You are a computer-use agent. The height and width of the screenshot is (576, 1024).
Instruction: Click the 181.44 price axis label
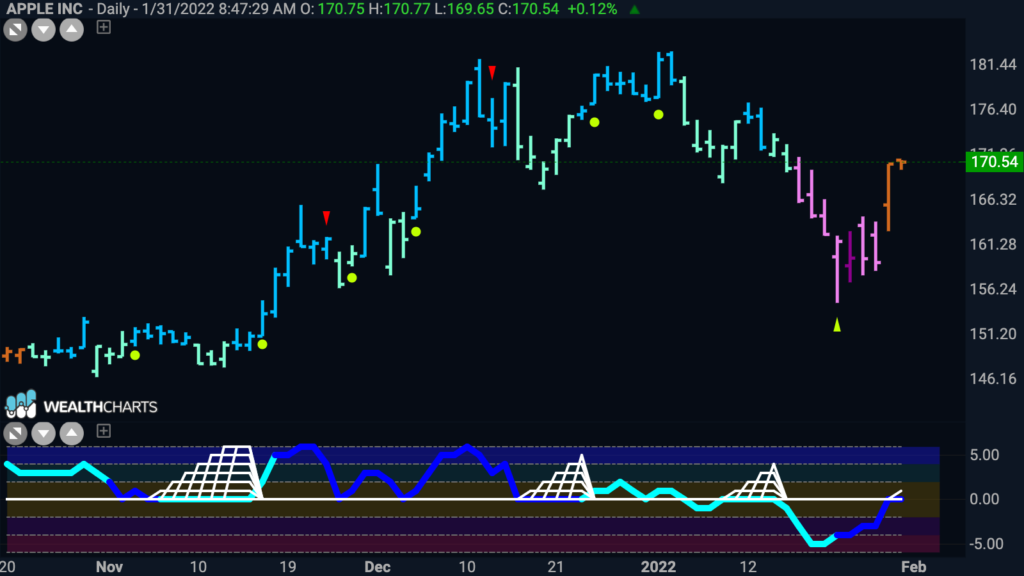tap(993, 65)
